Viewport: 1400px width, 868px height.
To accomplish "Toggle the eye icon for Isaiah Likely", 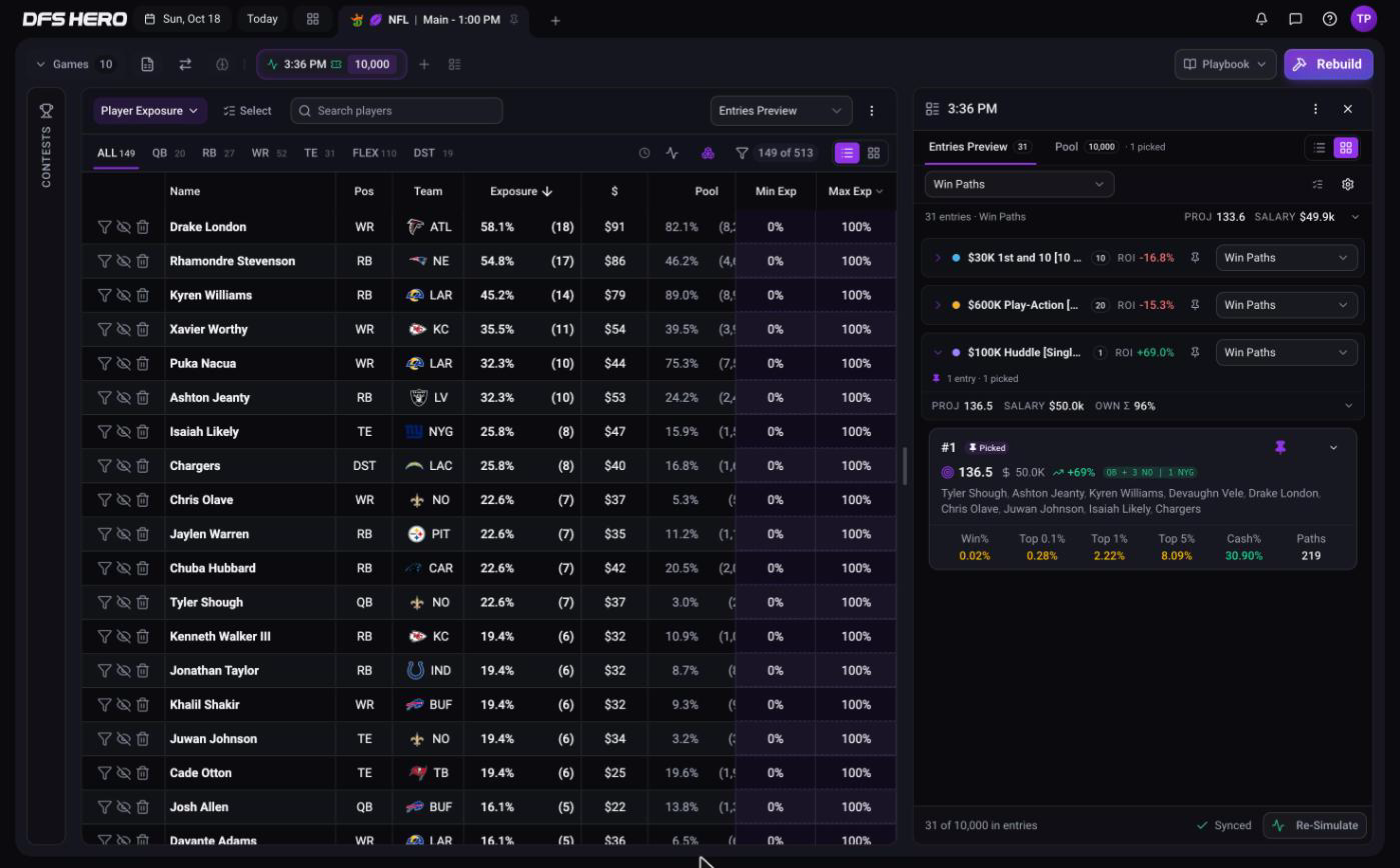I will [x=123, y=431].
